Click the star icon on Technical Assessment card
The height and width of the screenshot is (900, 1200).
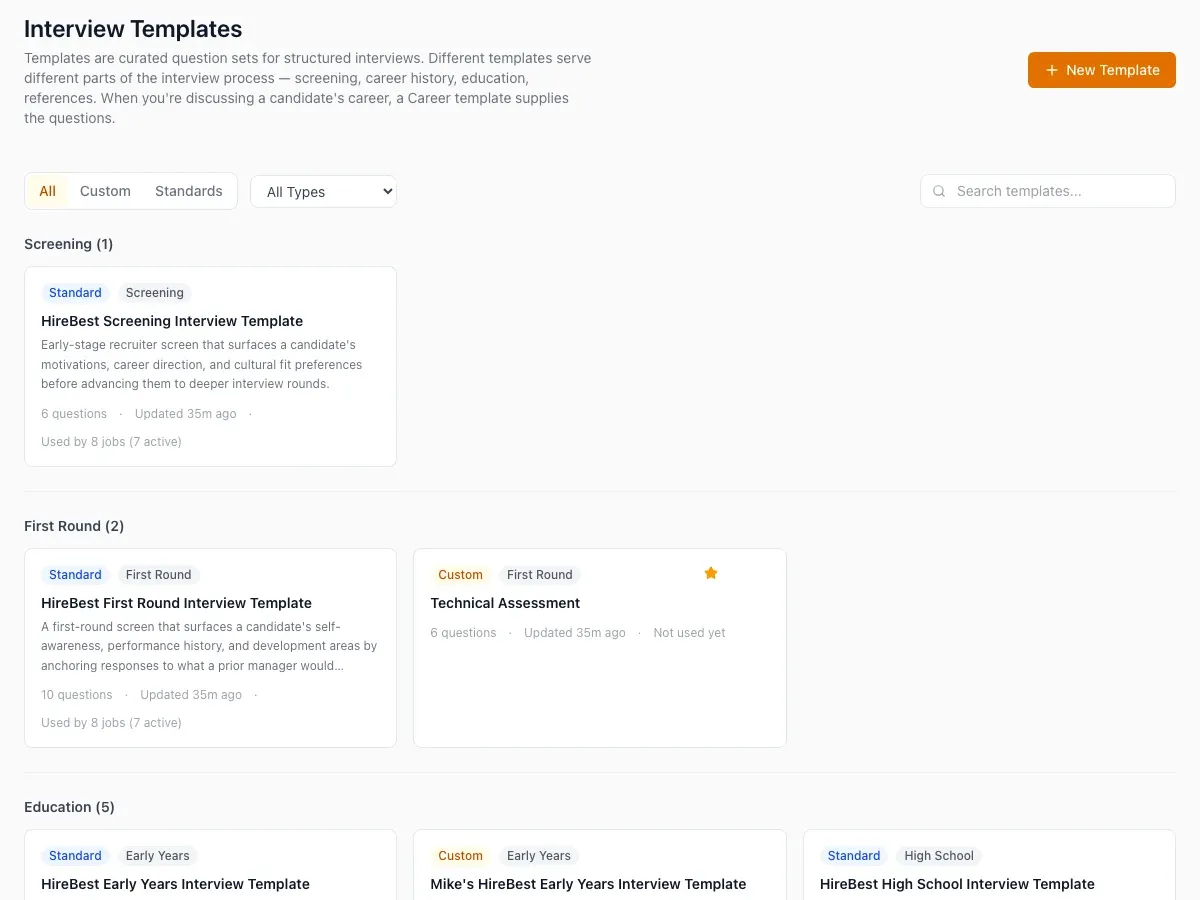[x=711, y=573]
